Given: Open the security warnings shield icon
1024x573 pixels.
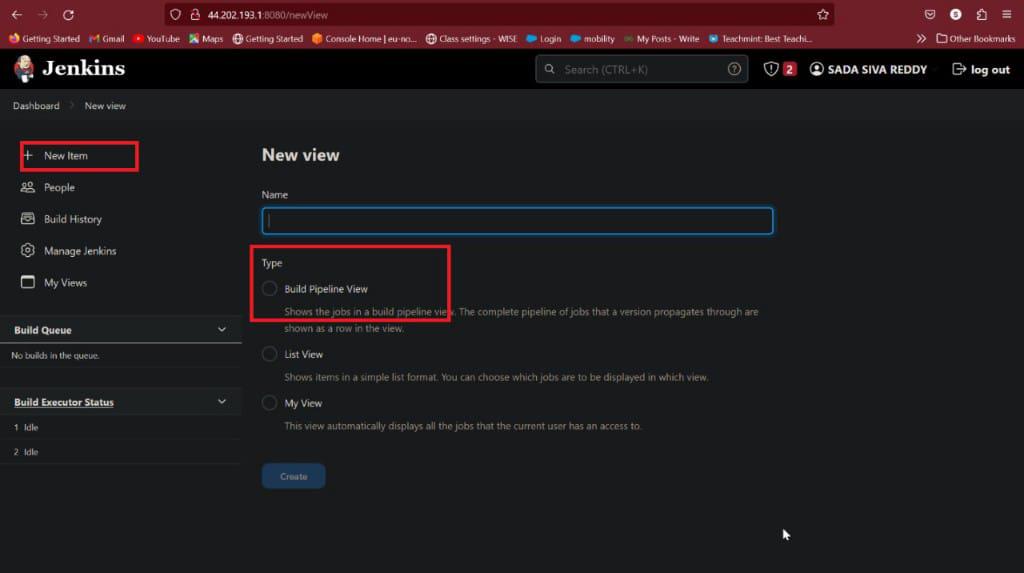Looking at the screenshot, I should 771,69.
